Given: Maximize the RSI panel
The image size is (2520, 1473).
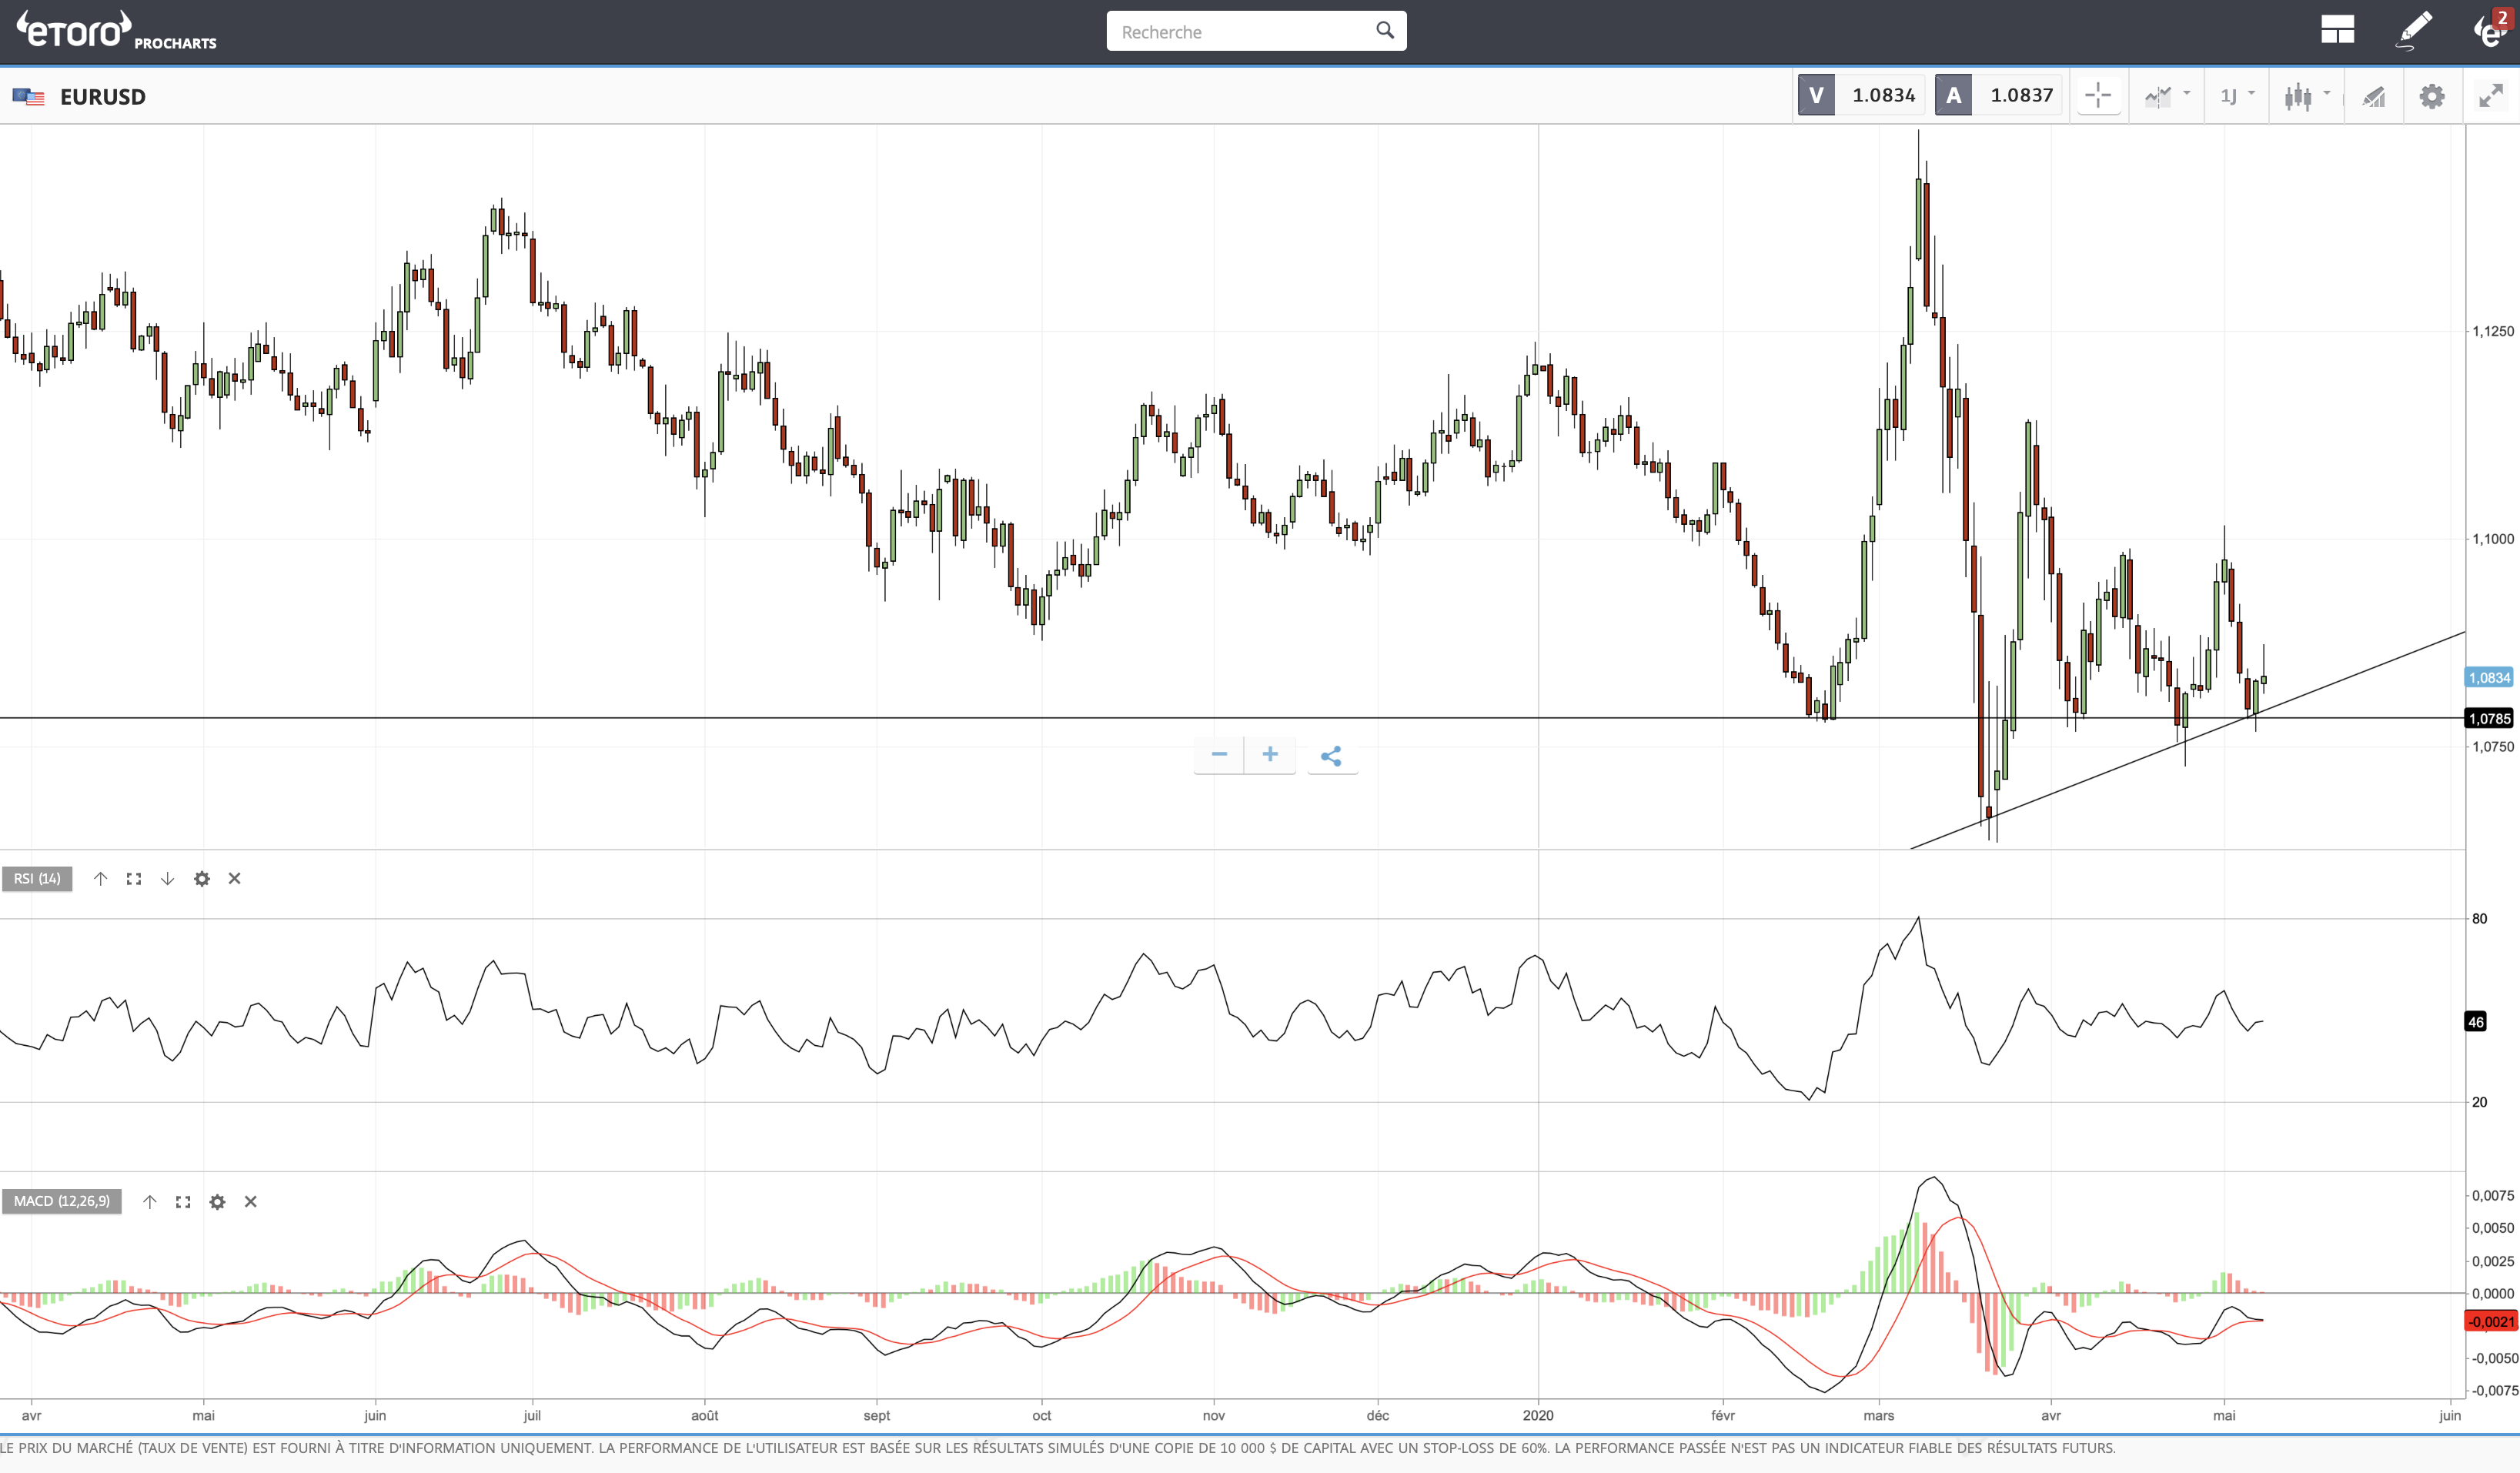Looking at the screenshot, I should tap(134, 878).
